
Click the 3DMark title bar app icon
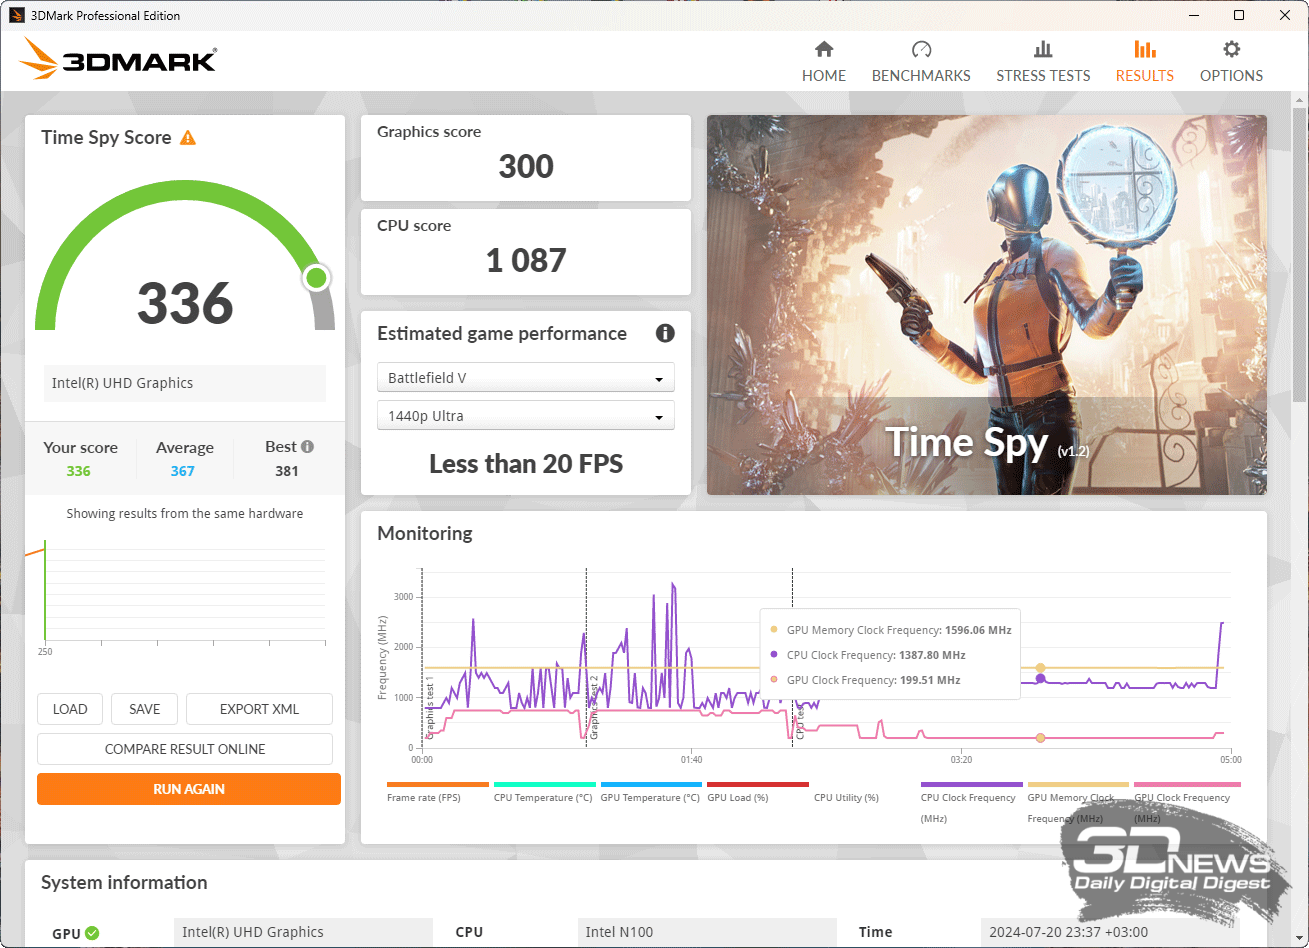pyautogui.click(x=16, y=15)
